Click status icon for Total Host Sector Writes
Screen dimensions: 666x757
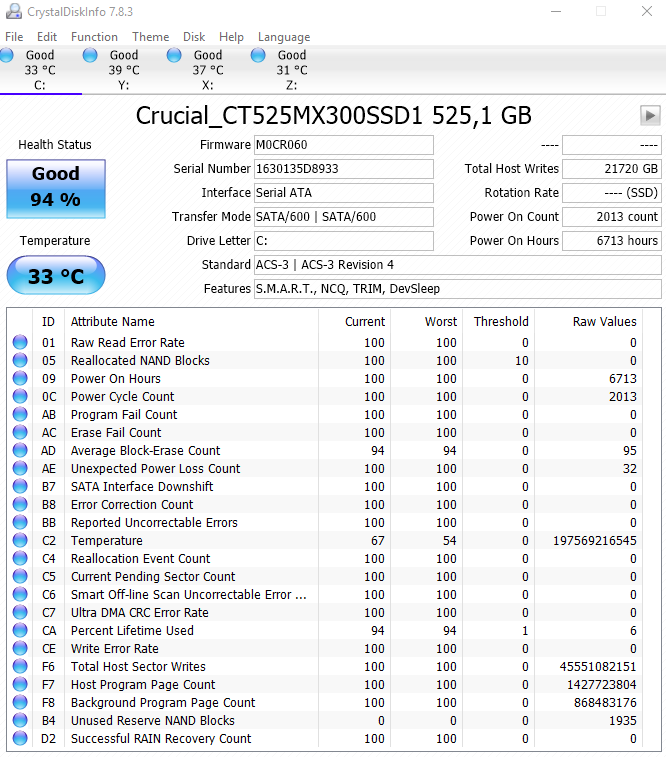[20, 666]
